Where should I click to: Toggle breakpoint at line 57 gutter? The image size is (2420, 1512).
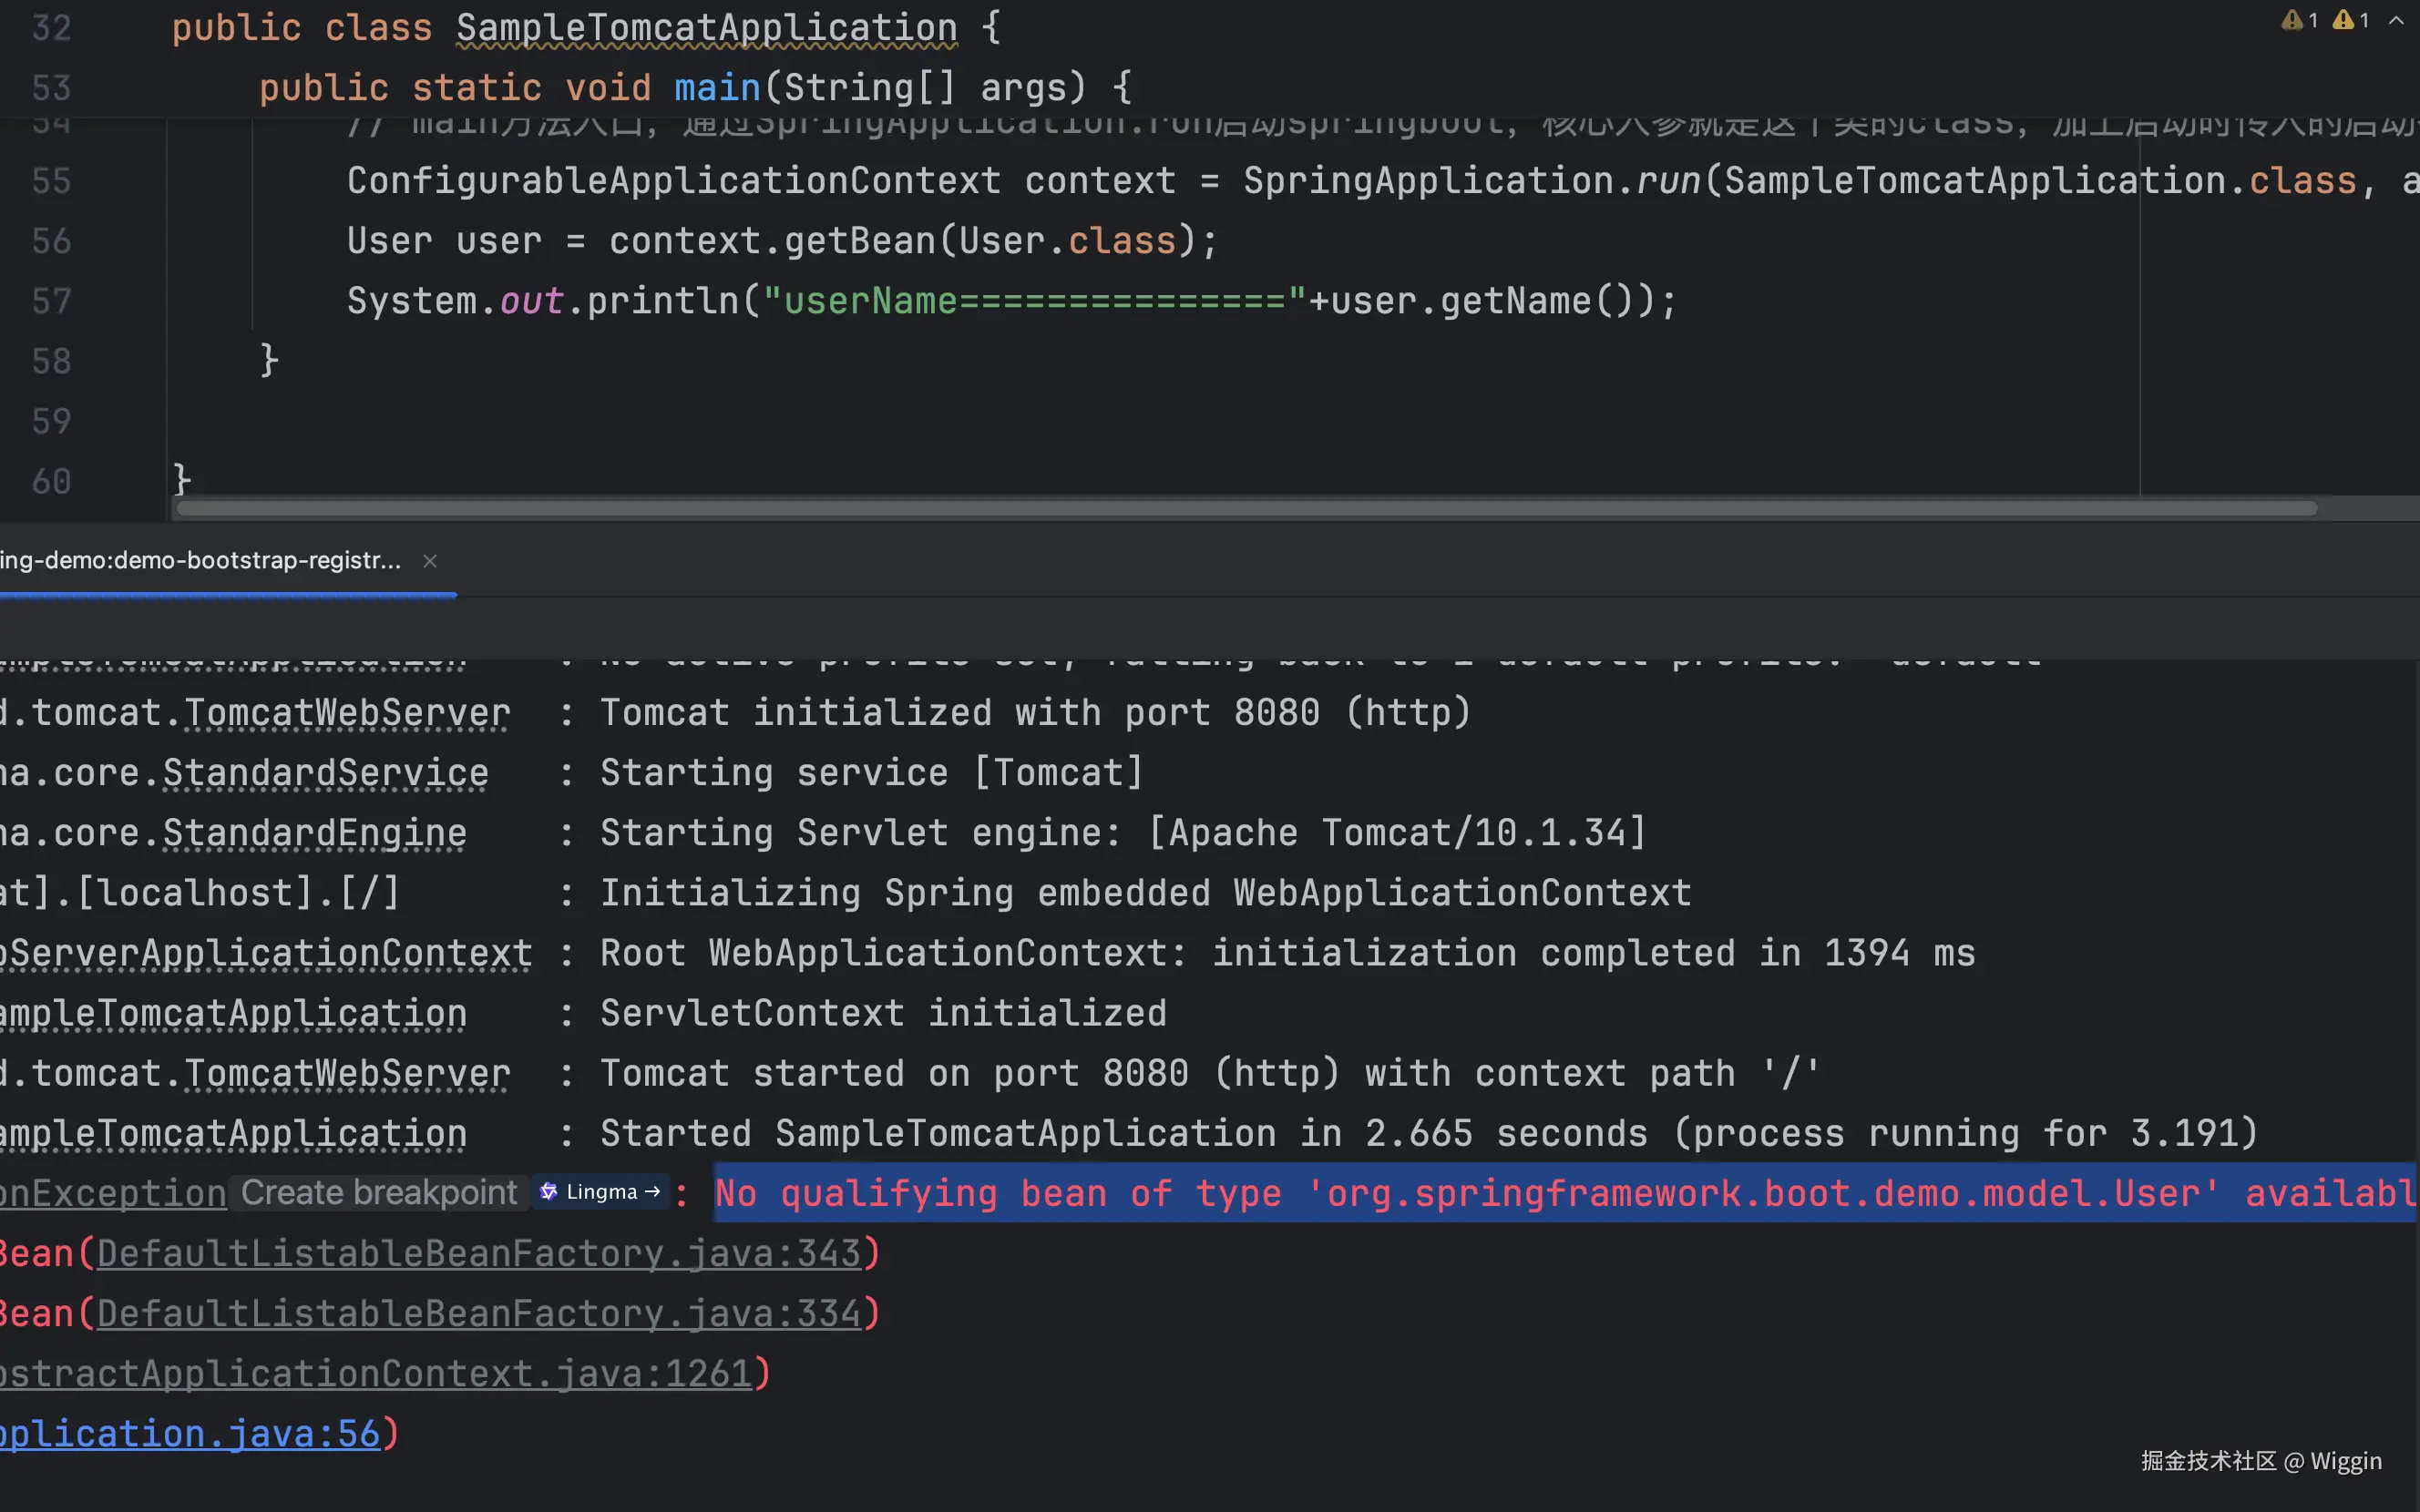click(x=51, y=301)
